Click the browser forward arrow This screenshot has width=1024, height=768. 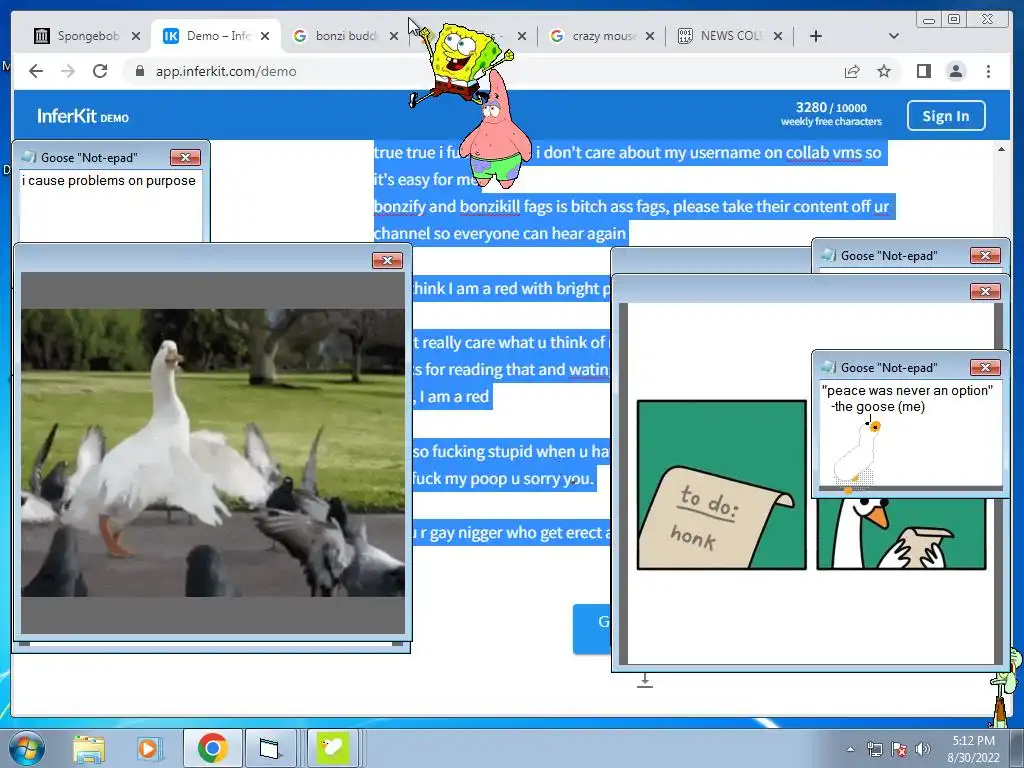tap(68, 71)
